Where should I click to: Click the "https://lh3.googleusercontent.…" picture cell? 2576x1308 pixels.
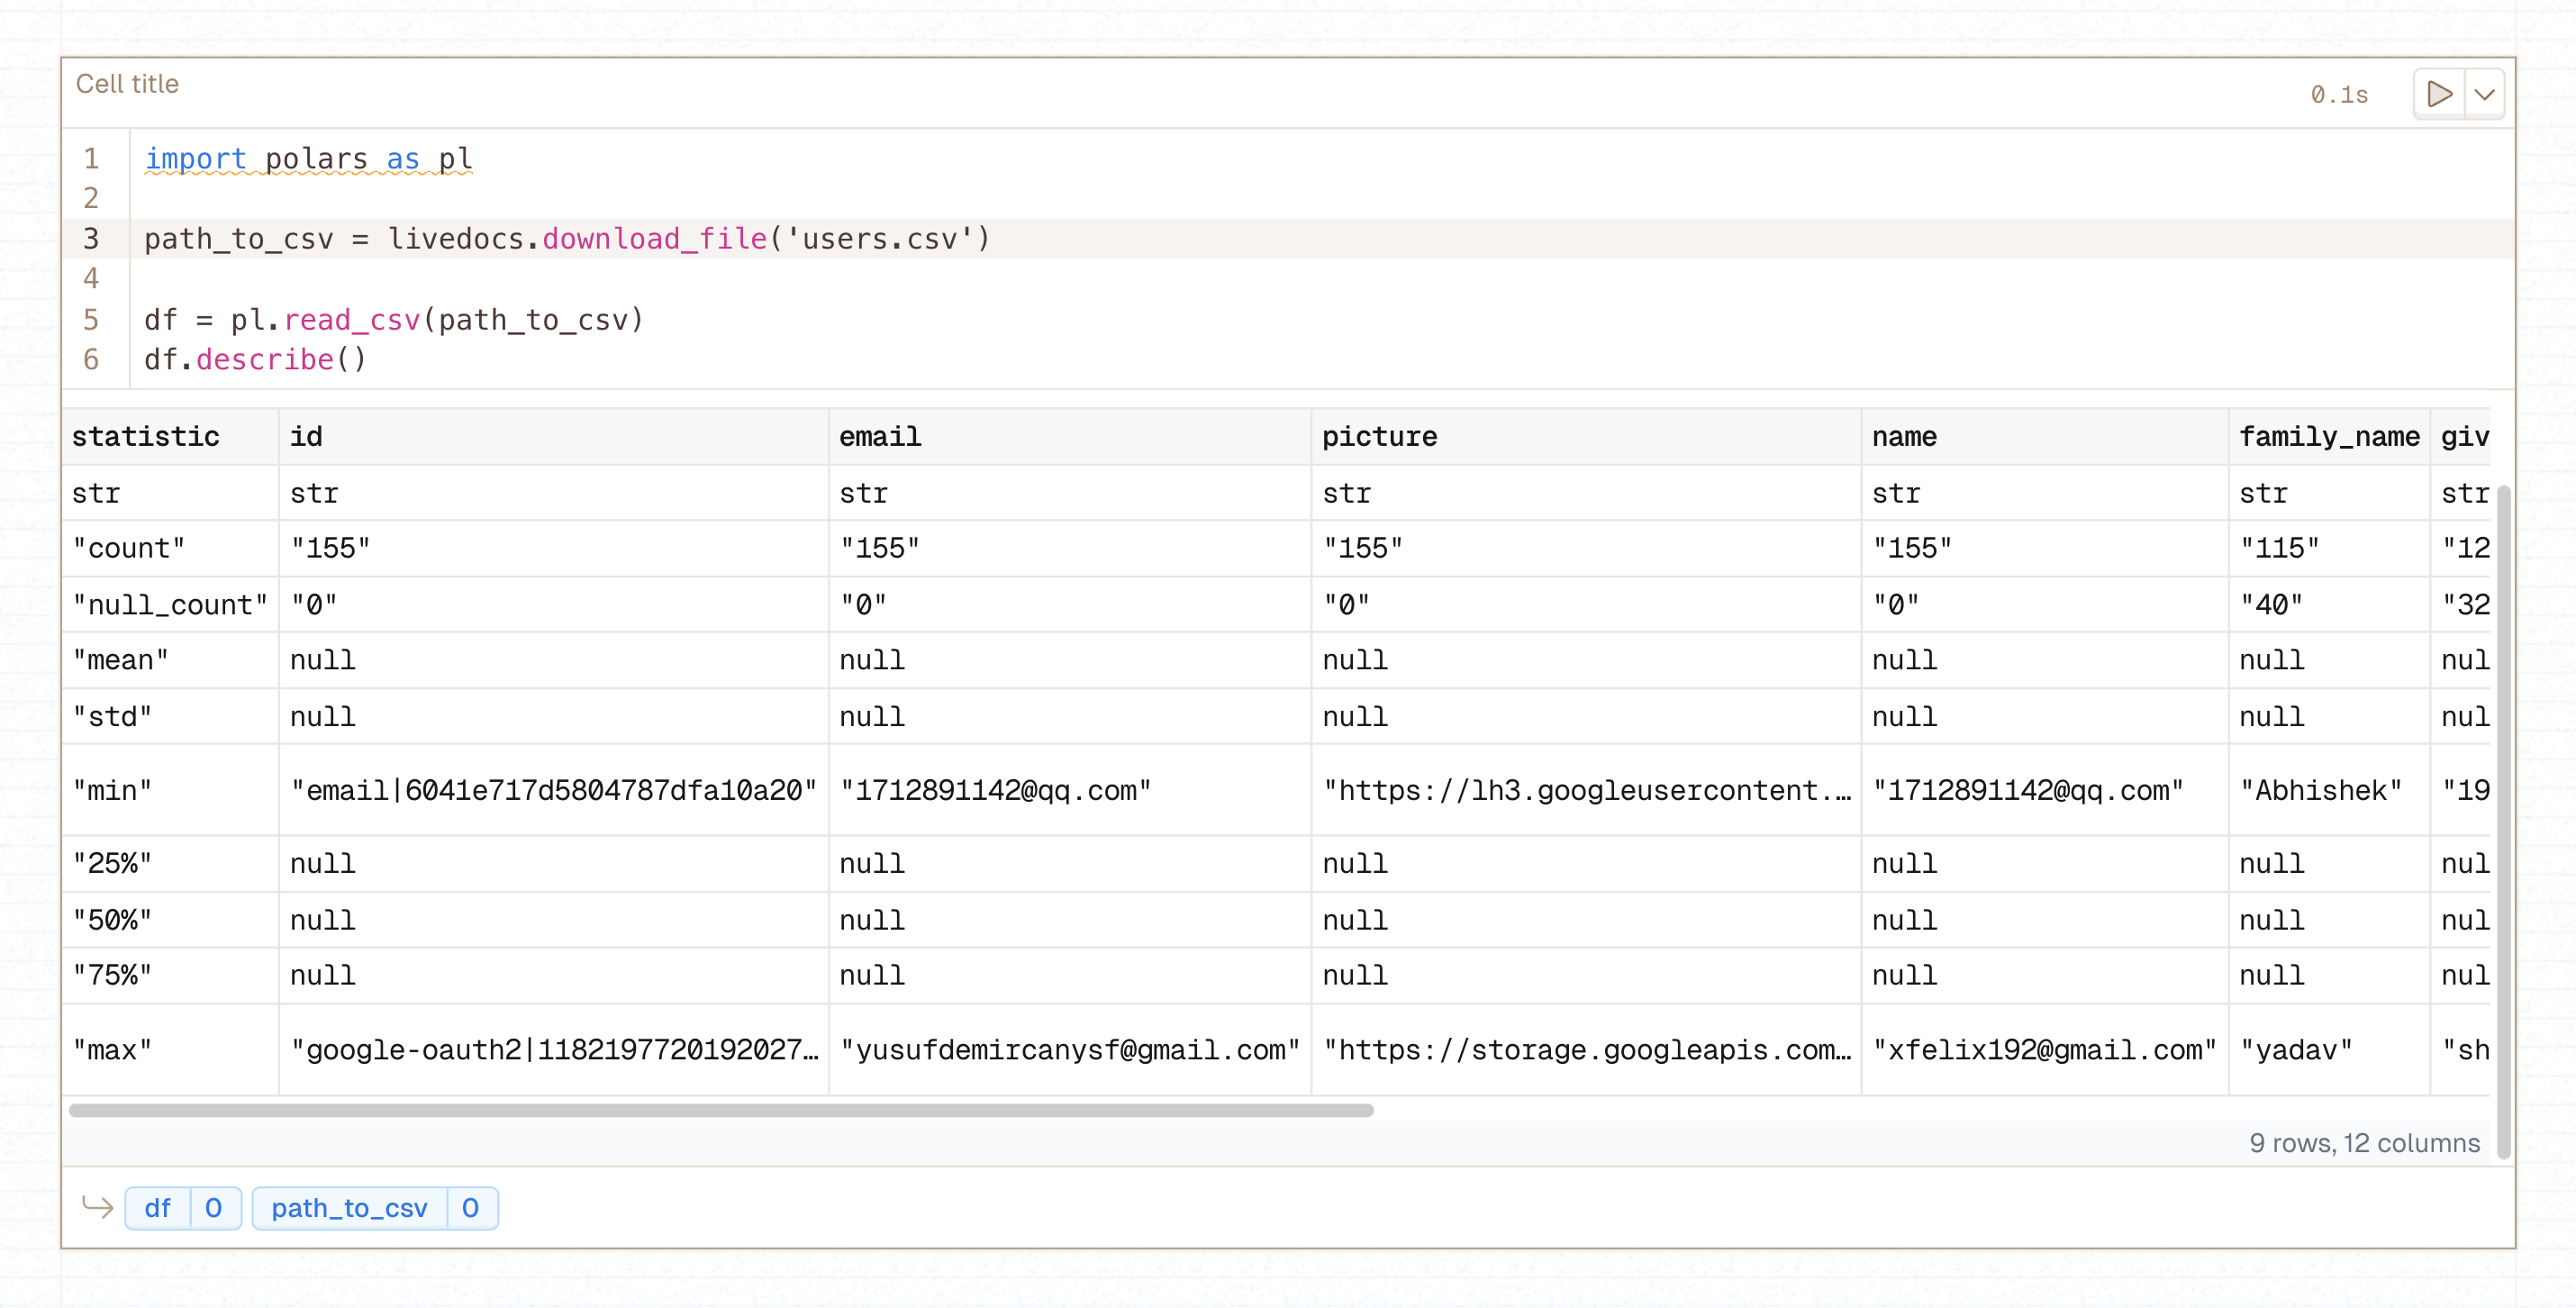tap(1587, 790)
